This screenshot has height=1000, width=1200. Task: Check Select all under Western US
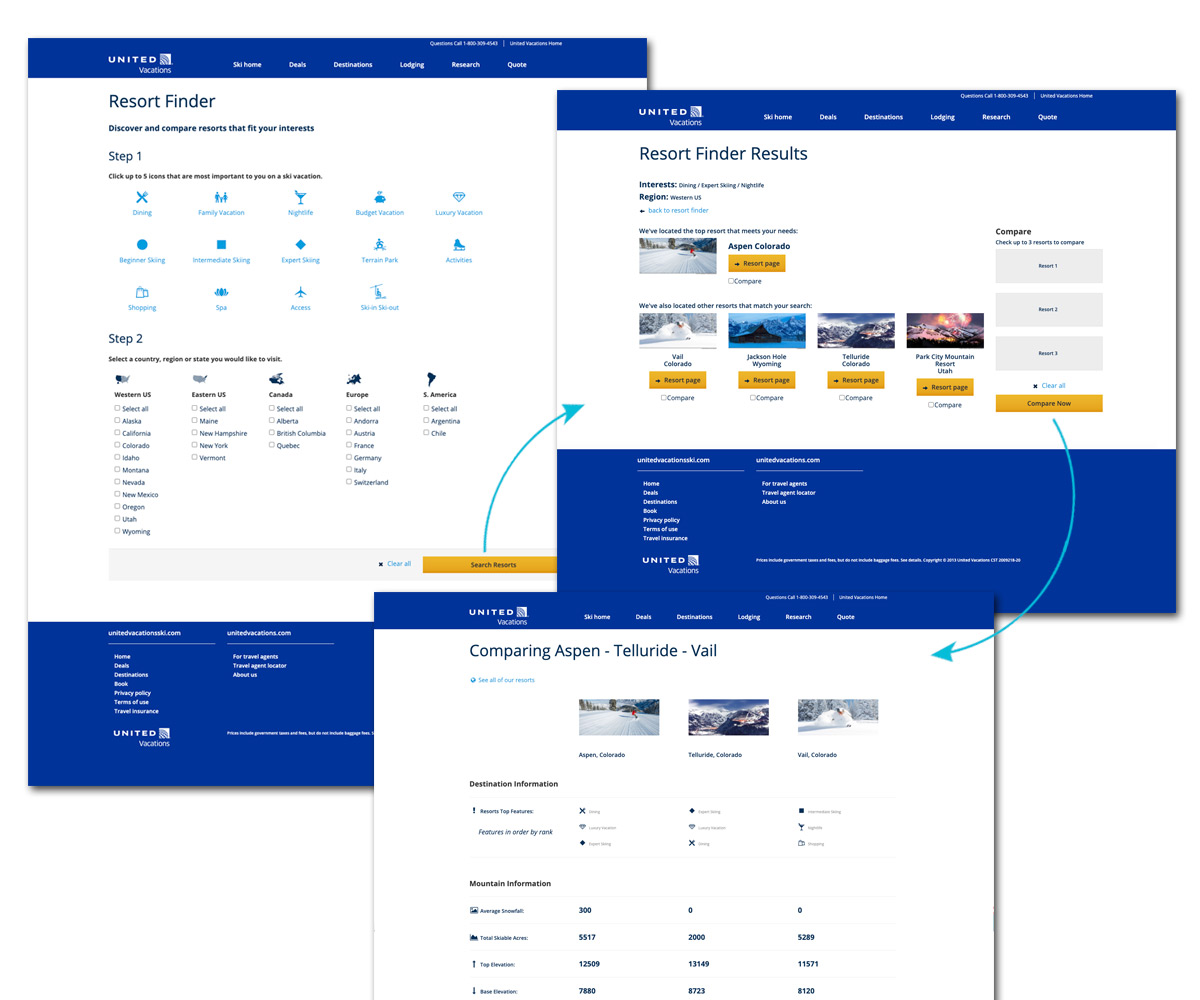coord(118,408)
